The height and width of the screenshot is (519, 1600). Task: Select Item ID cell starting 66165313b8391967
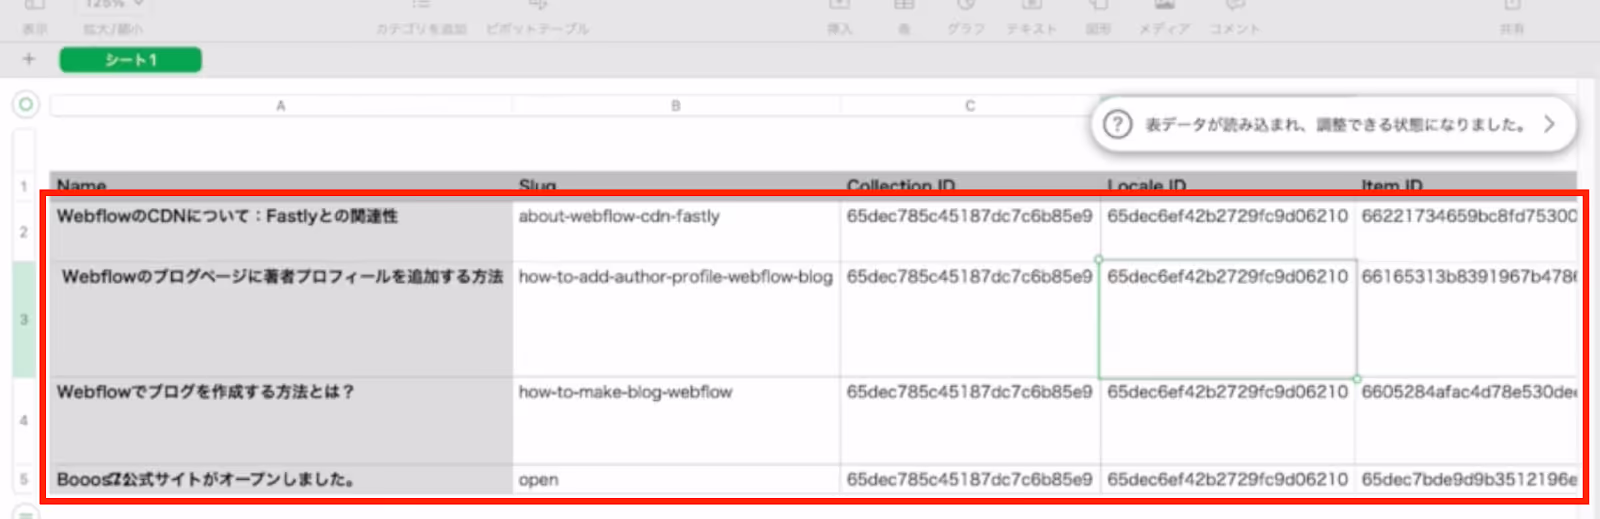pyautogui.click(x=1467, y=319)
